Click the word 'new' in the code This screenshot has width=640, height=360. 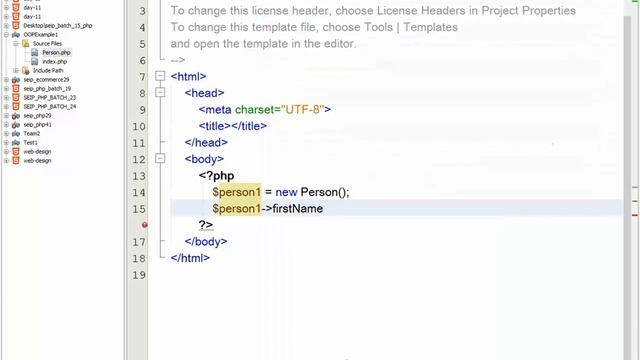pos(286,192)
